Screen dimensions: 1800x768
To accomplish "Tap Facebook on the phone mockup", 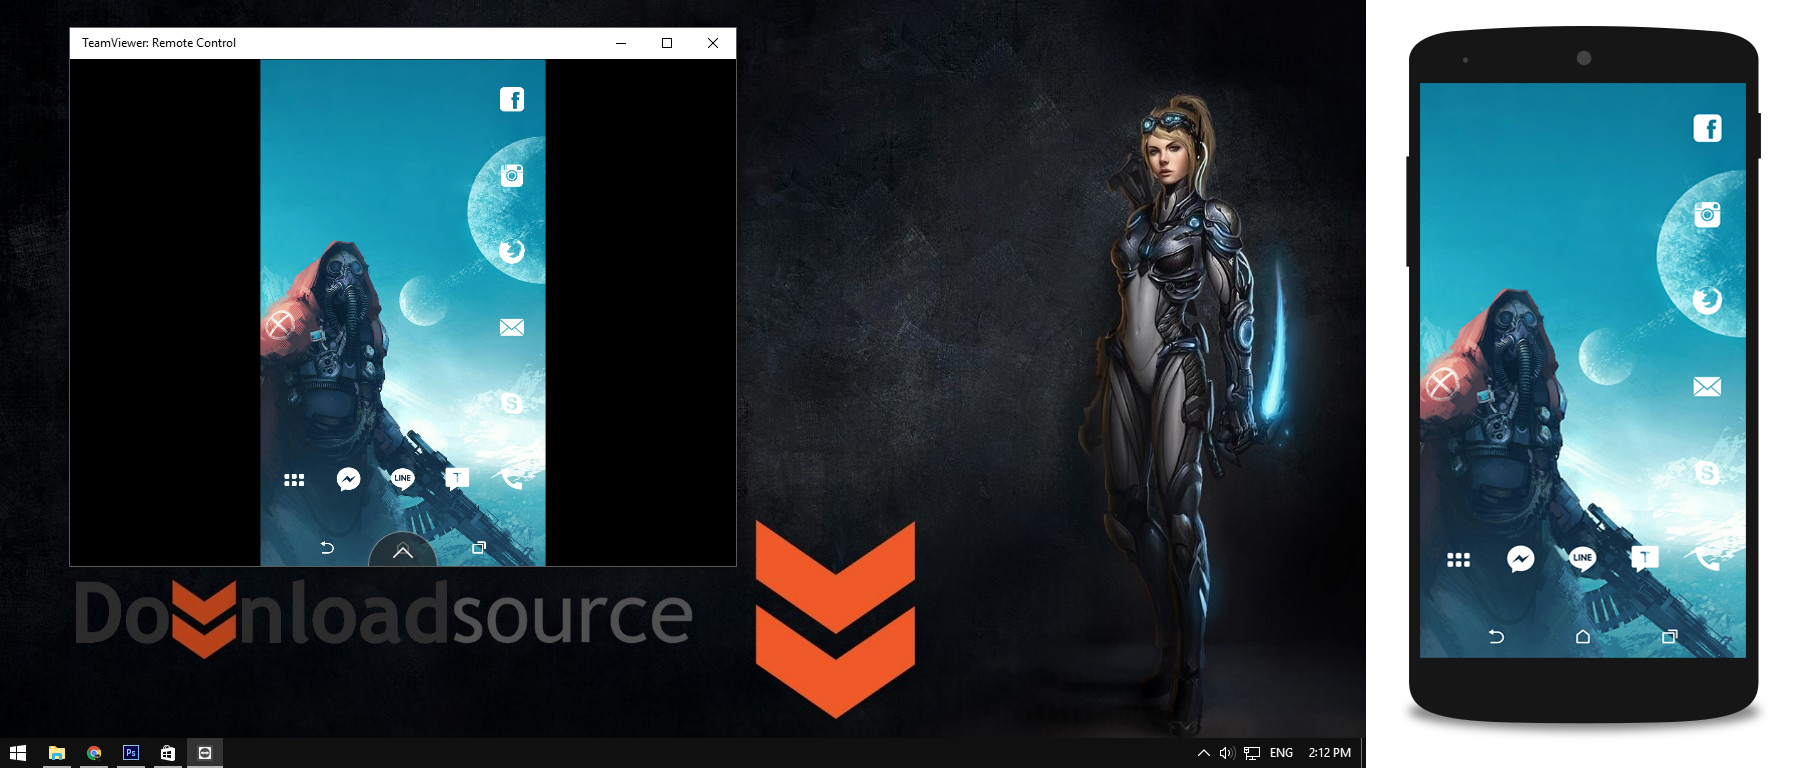I will pos(1707,128).
